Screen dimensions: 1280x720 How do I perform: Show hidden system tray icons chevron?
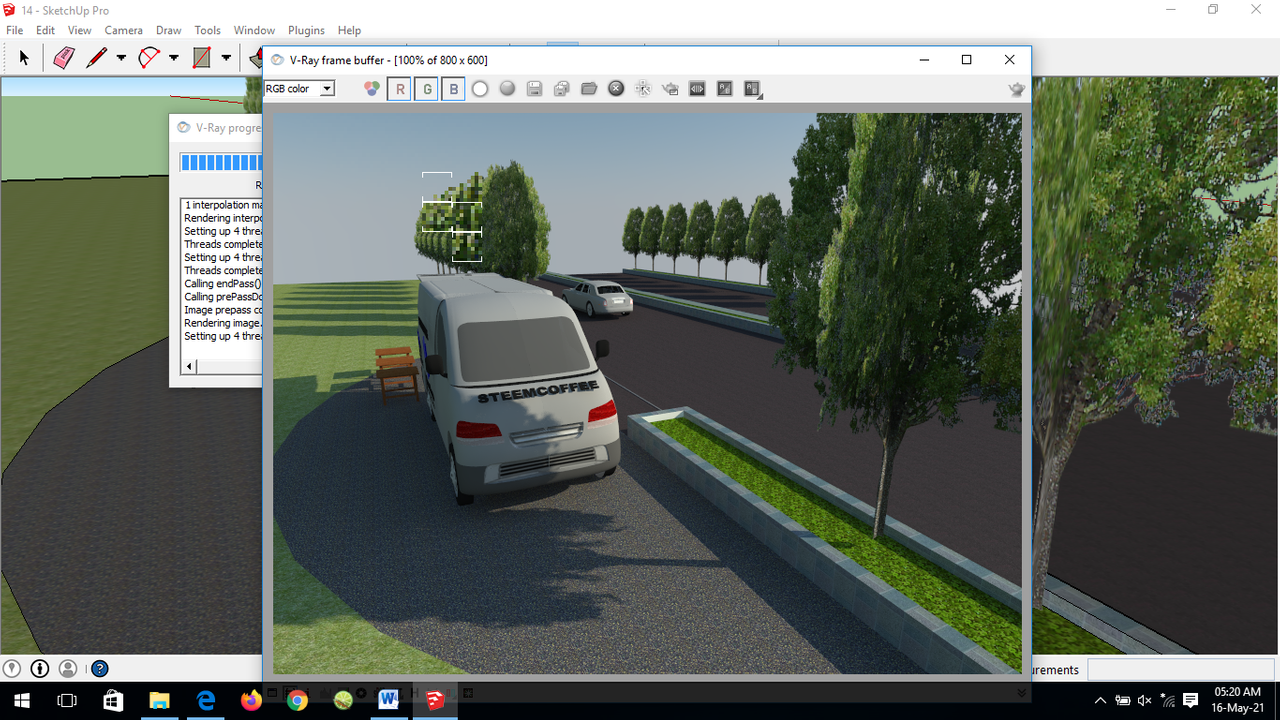[x=1100, y=700]
